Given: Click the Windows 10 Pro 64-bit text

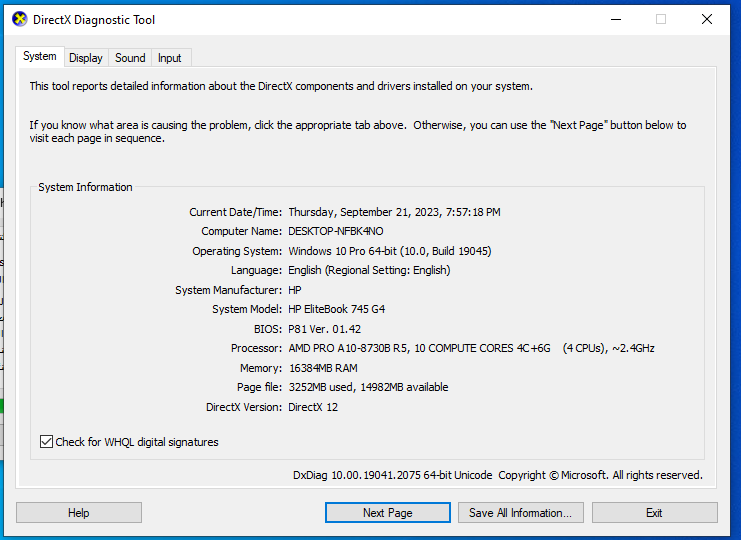Looking at the screenshot, I should [x=390, y=251].
